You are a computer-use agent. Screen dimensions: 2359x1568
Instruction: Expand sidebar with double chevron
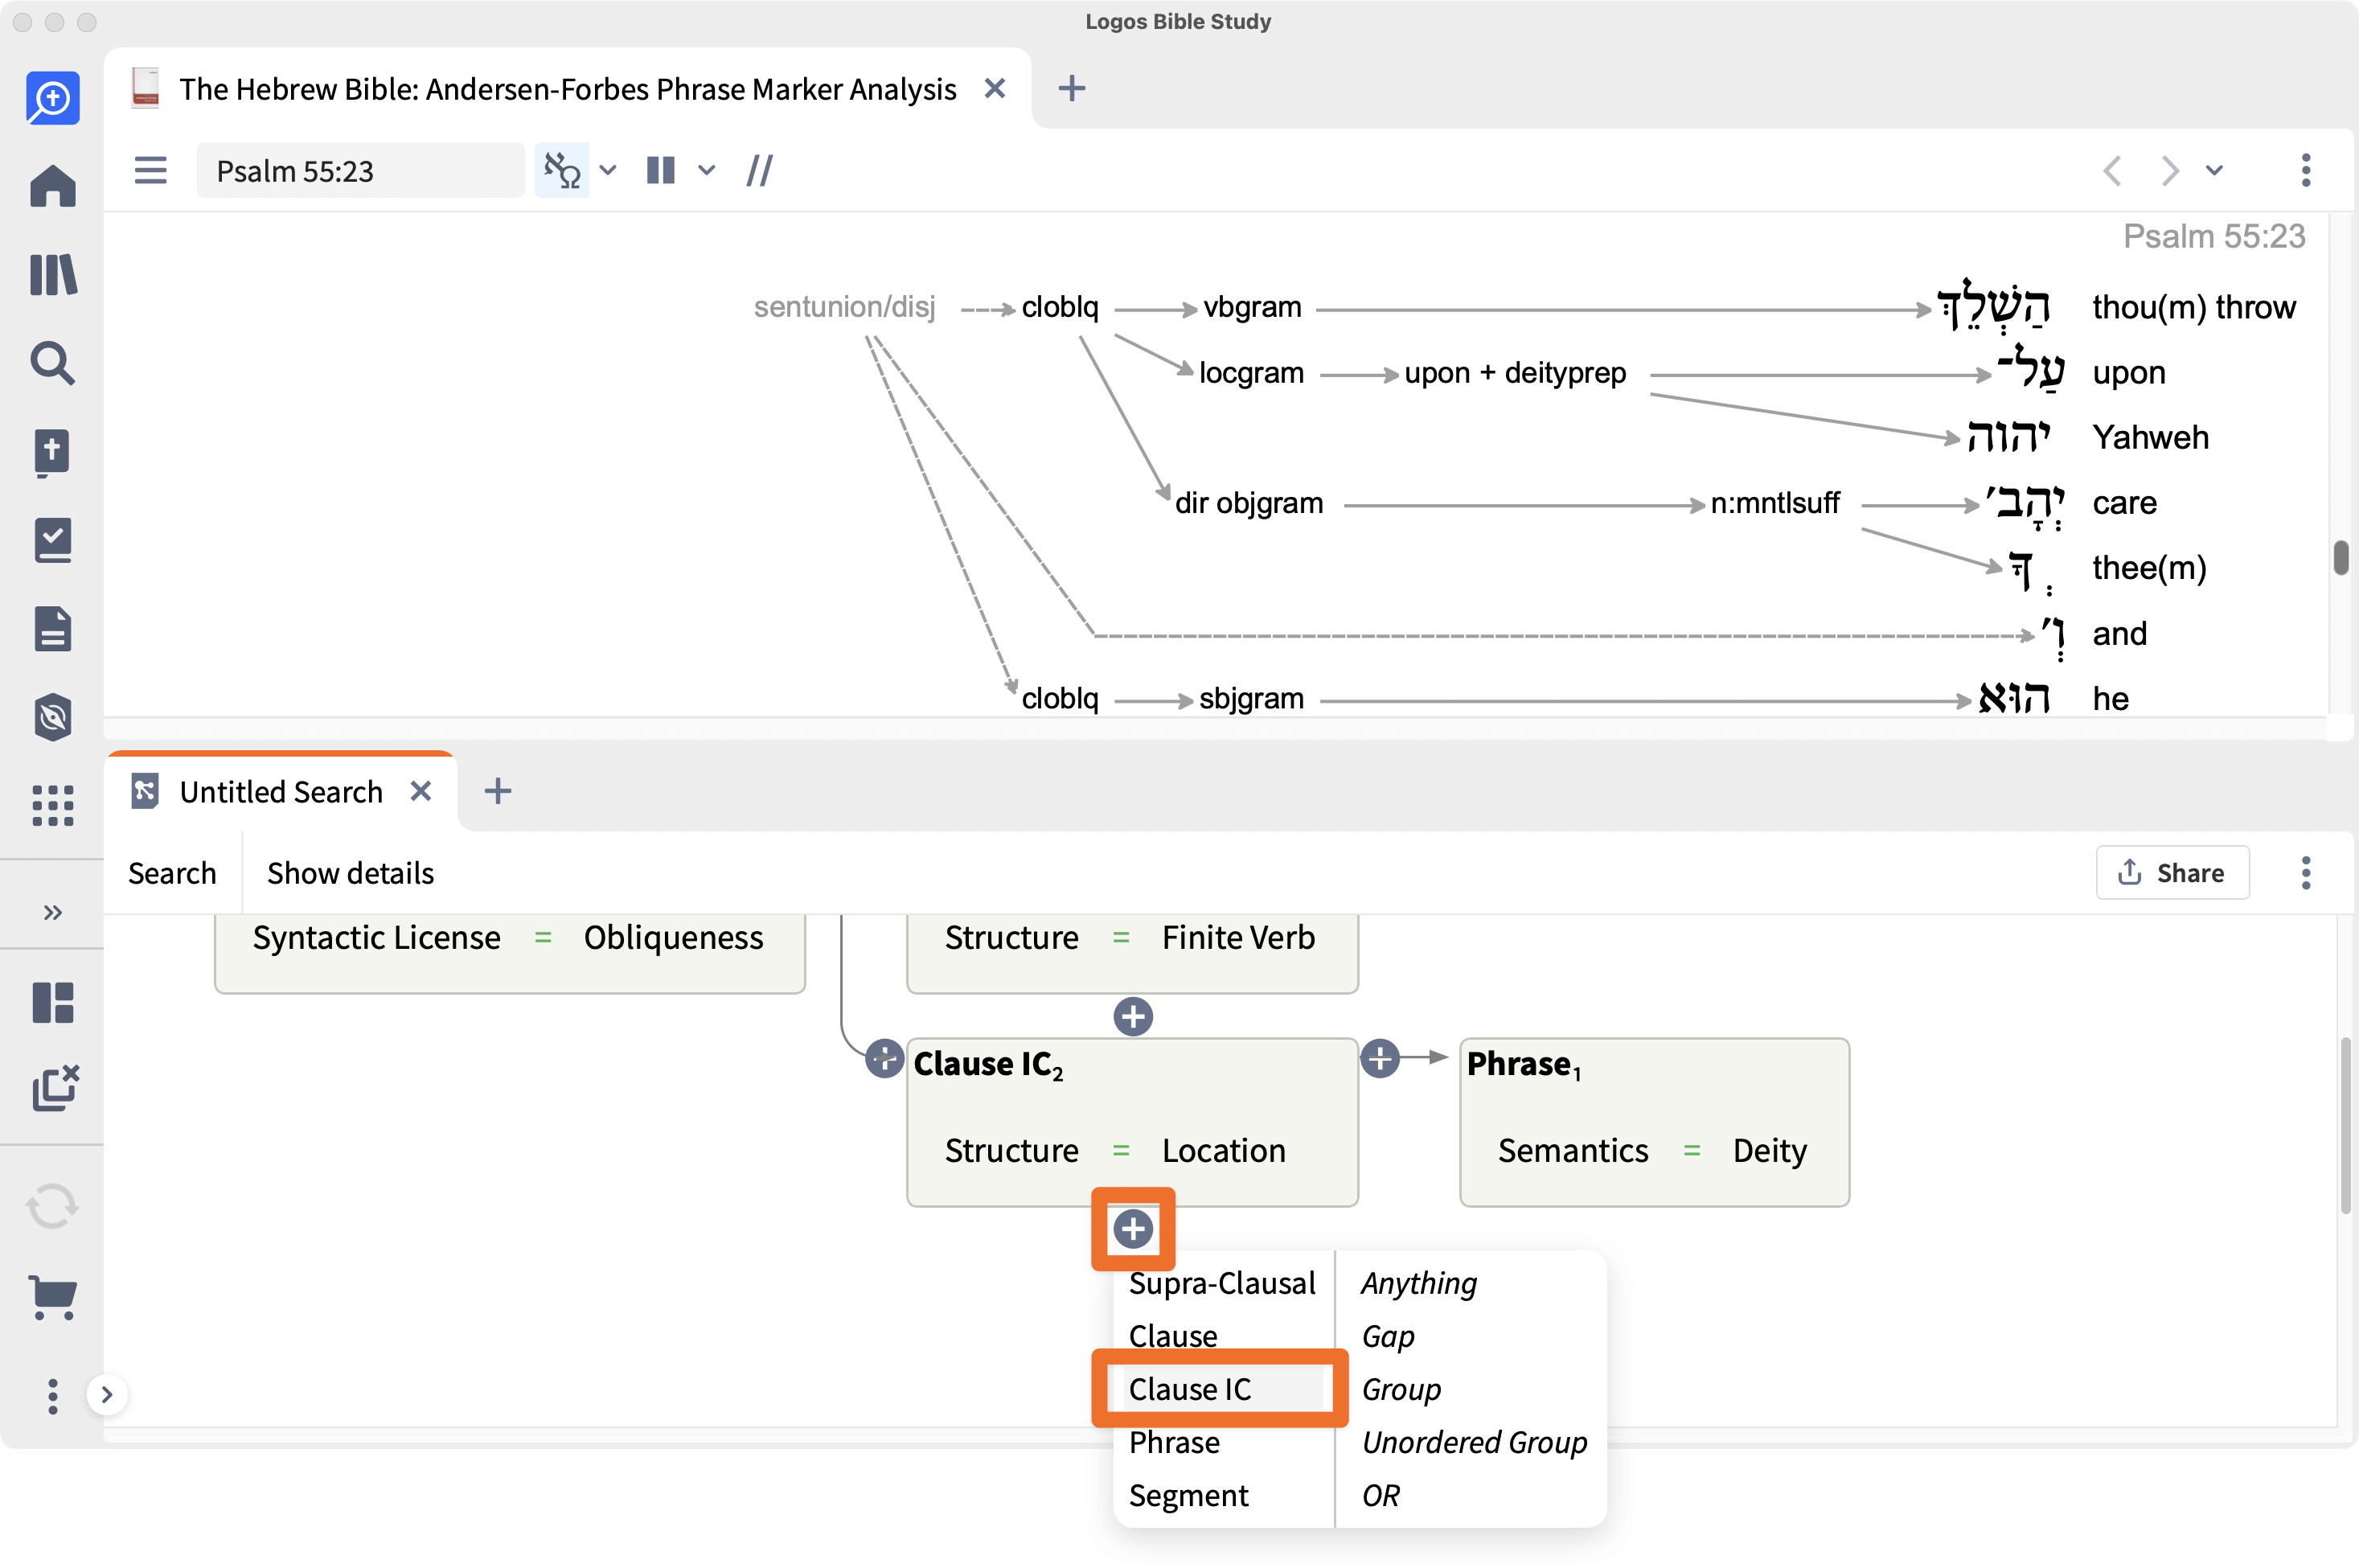tap(52, 912)
